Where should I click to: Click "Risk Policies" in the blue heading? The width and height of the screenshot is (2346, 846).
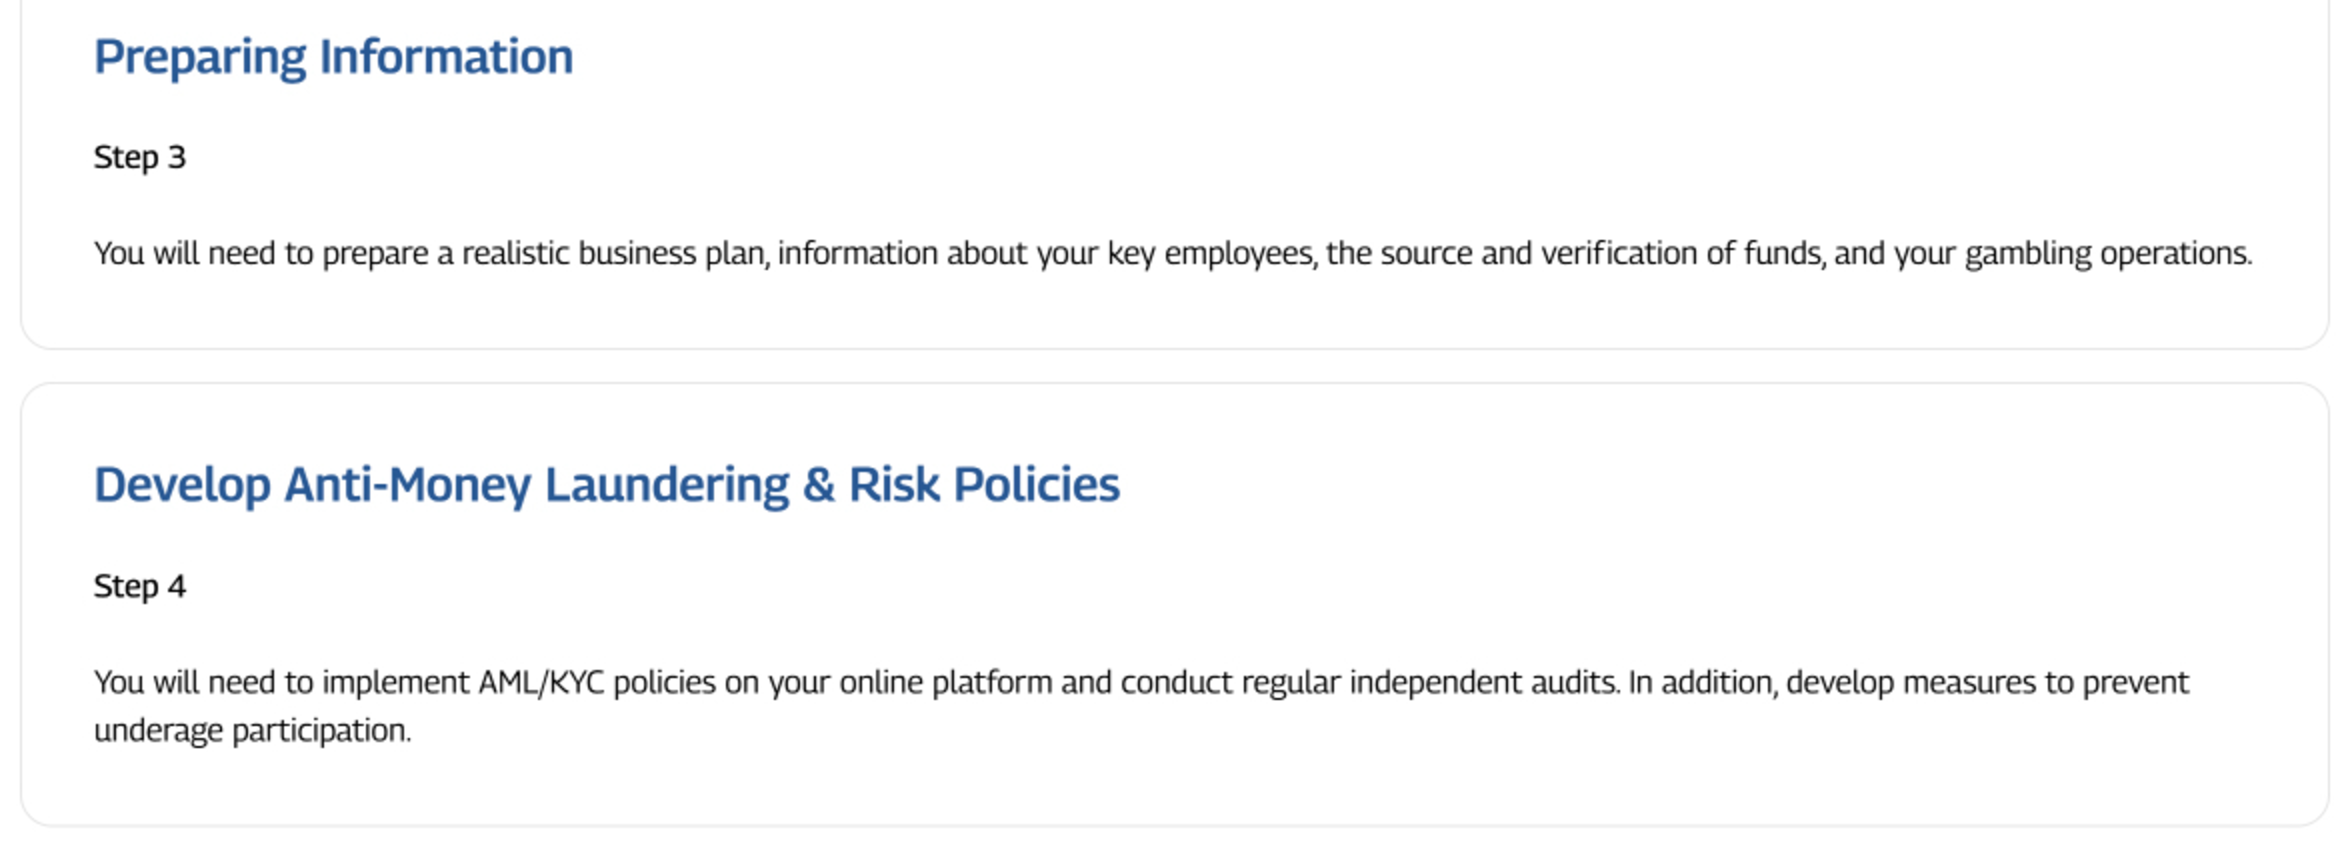click(x=984, y=486)
